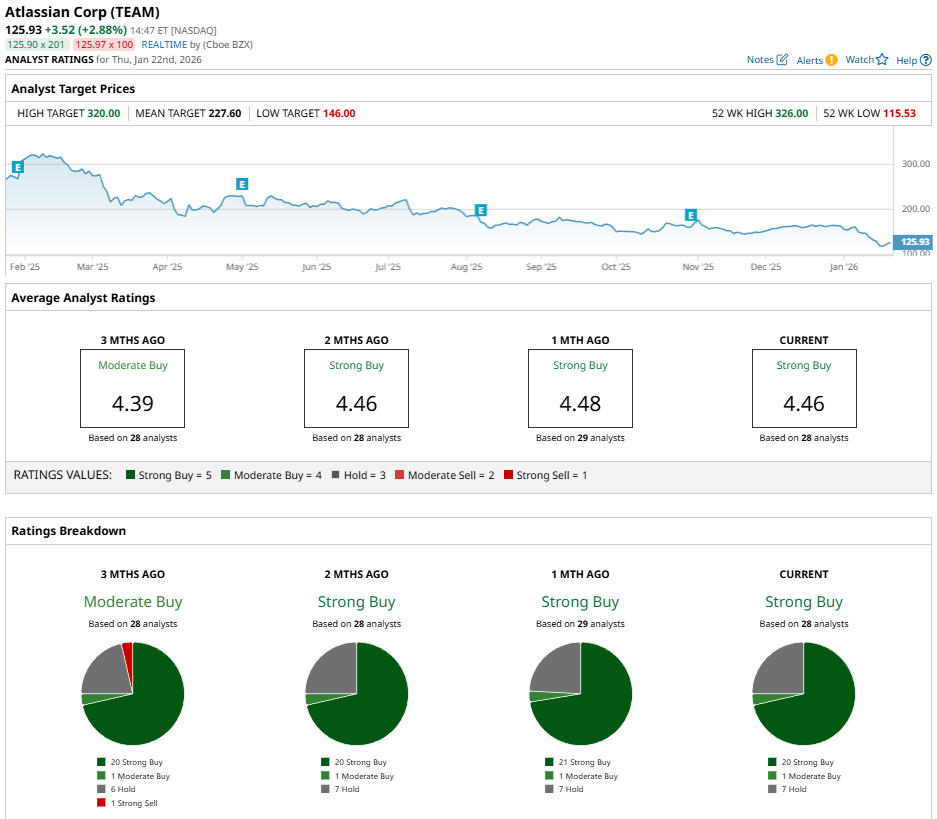
Task: Click the REALTIME link under the price
Action: tap(165, 45)
